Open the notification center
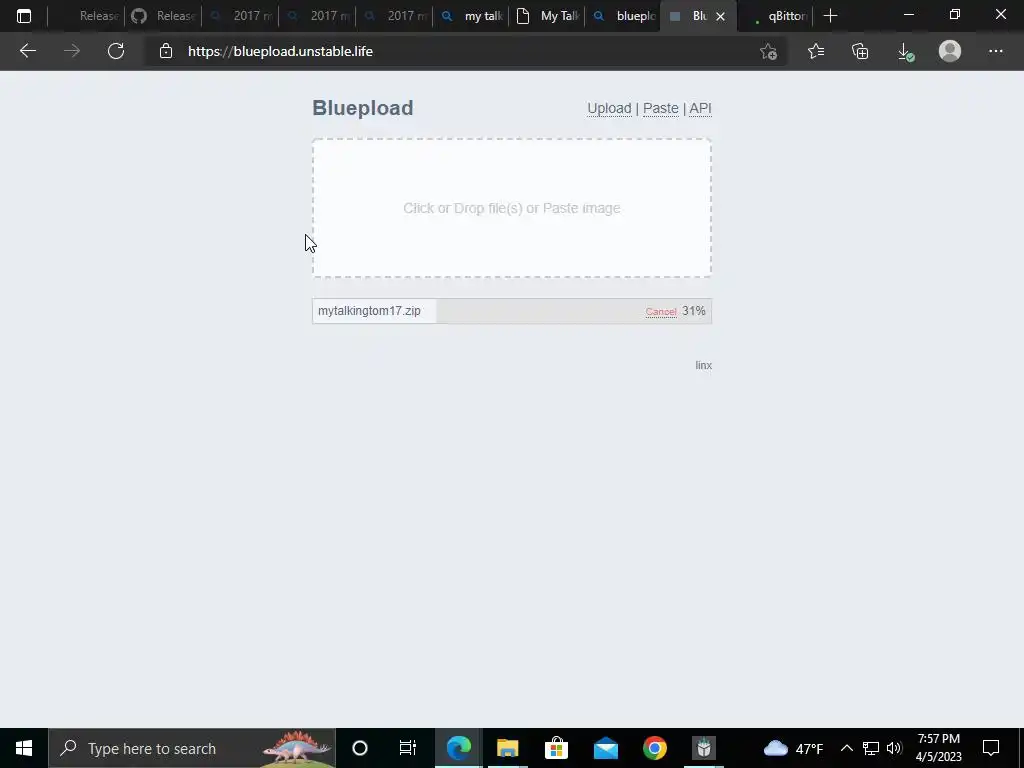This screenshot has height=768, width=1024. [x=991, y=748]
